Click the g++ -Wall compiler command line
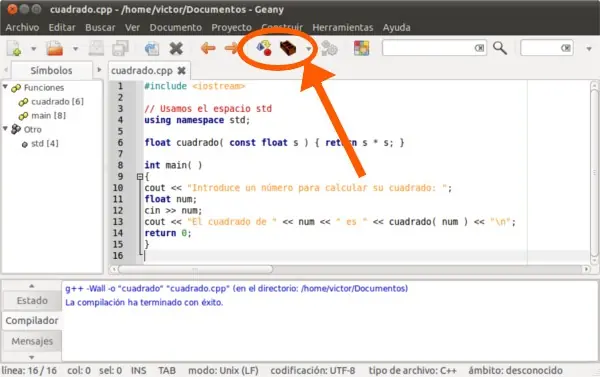This screenshot has width=600, height=377. [x=236, y=288]
